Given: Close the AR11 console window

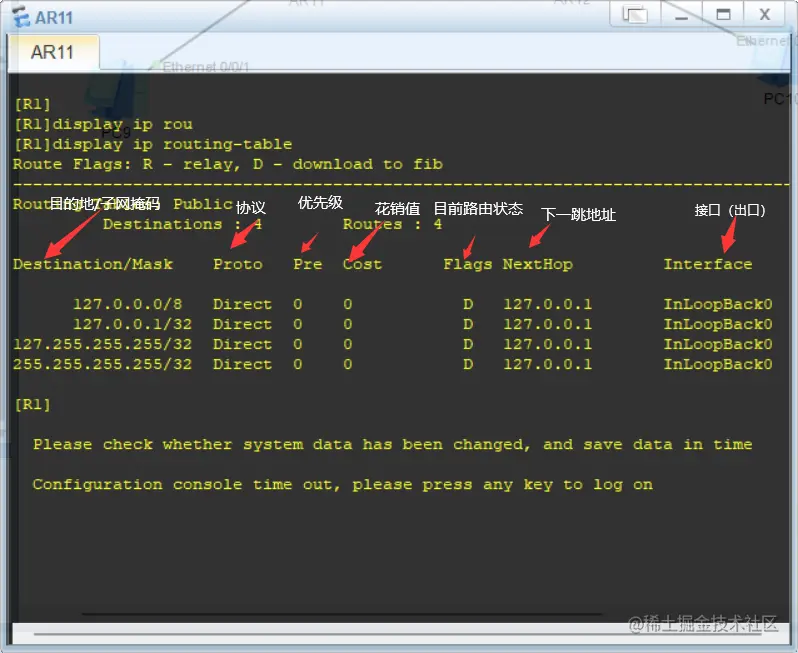Looking at the screenshot, I should tap(764, 14).
